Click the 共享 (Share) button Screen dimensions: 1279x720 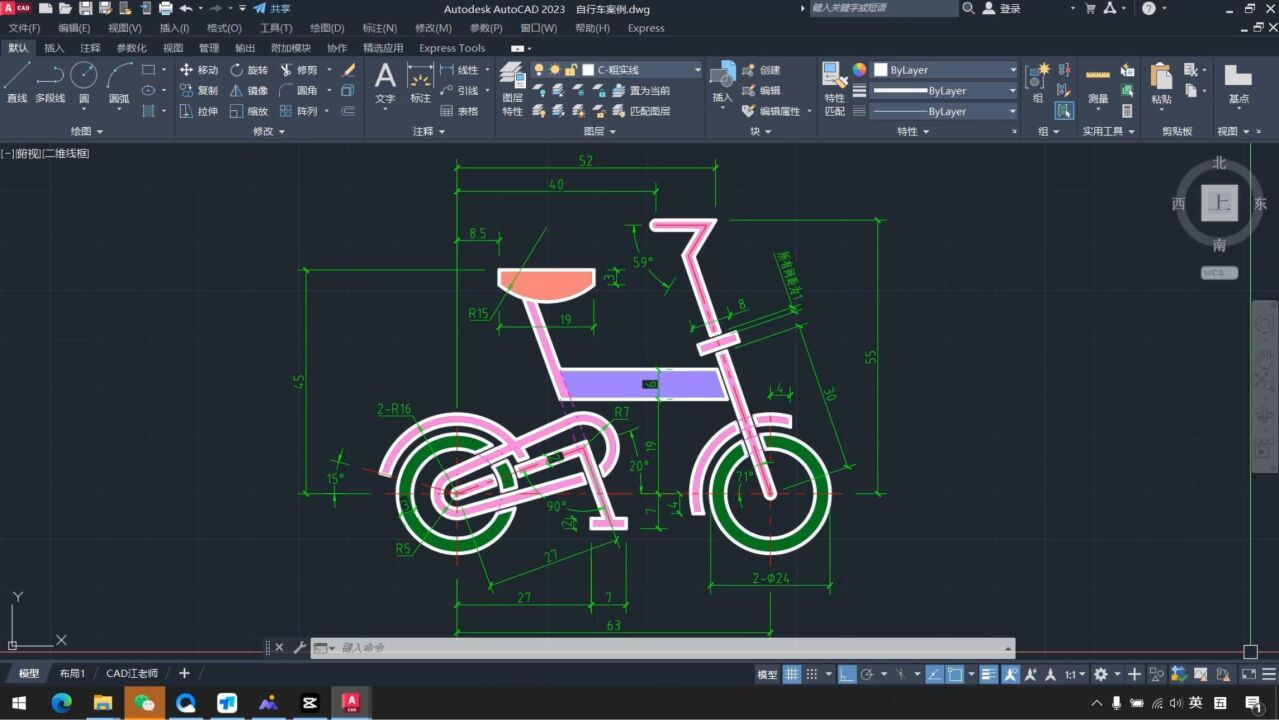[274, 8]
